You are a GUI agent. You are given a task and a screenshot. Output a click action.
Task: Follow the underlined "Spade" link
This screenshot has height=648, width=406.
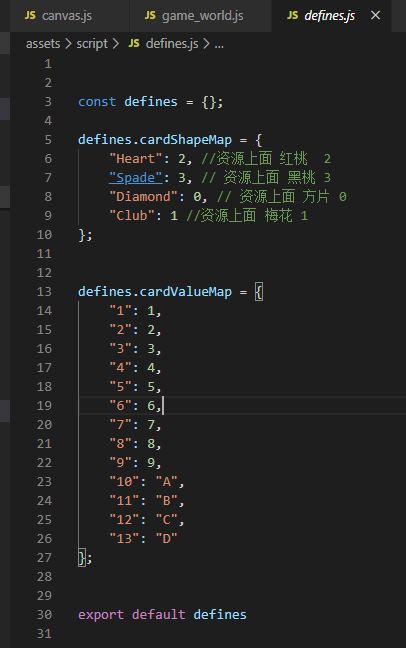click(136, 178)
